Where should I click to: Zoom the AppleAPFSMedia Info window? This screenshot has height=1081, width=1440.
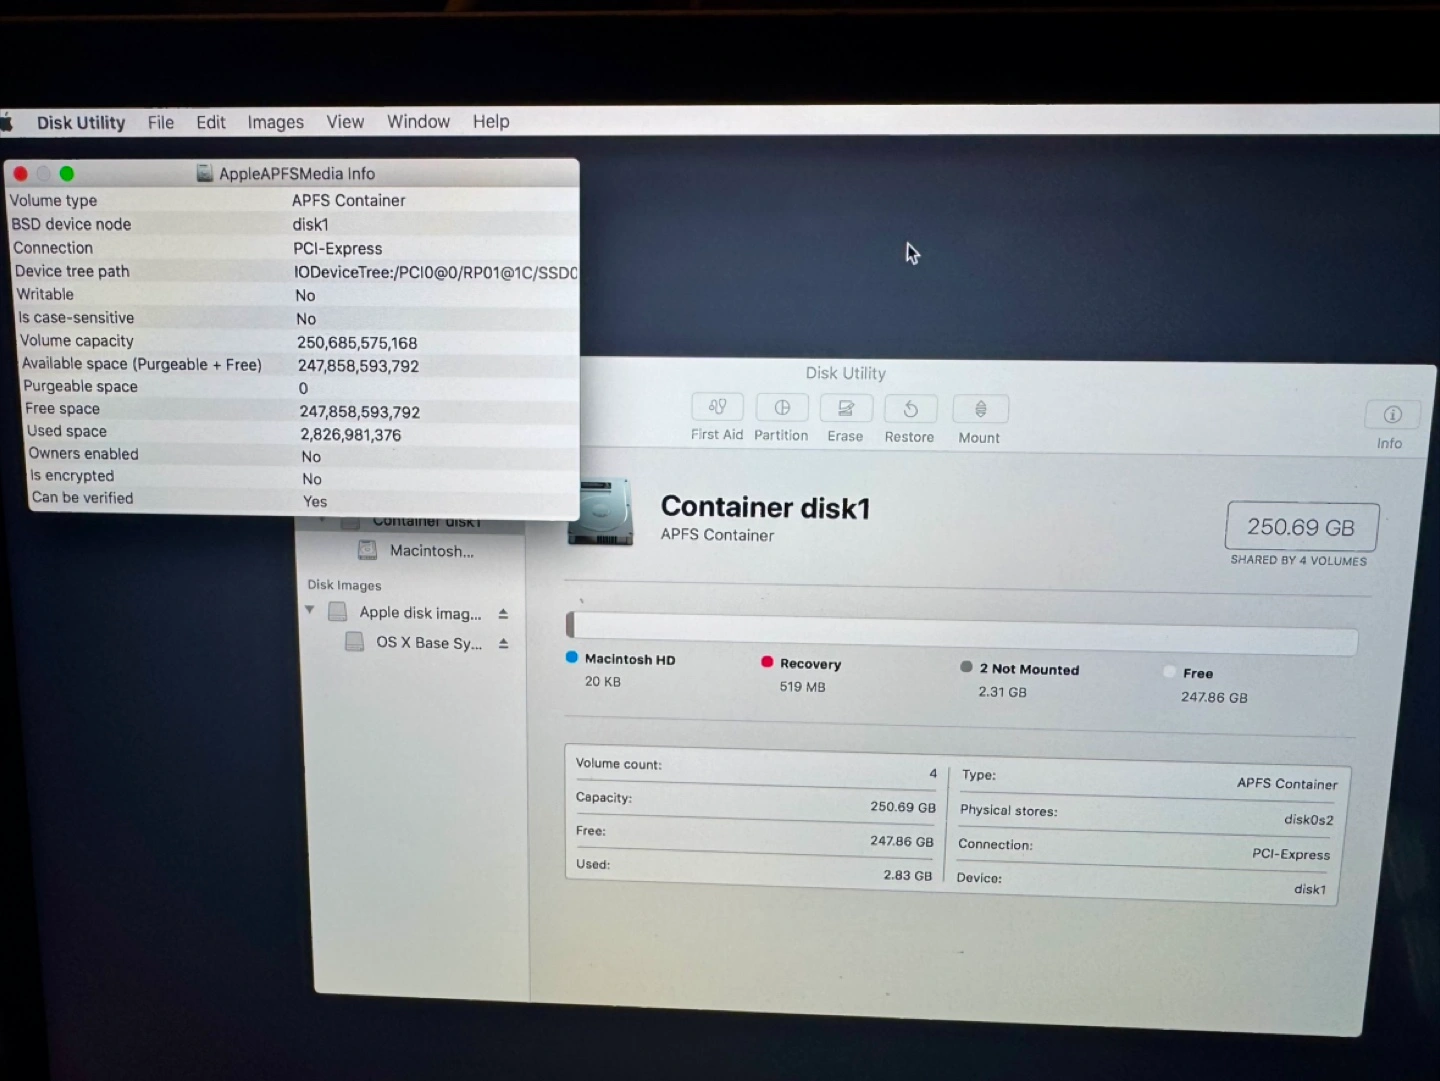coord(67,173)
